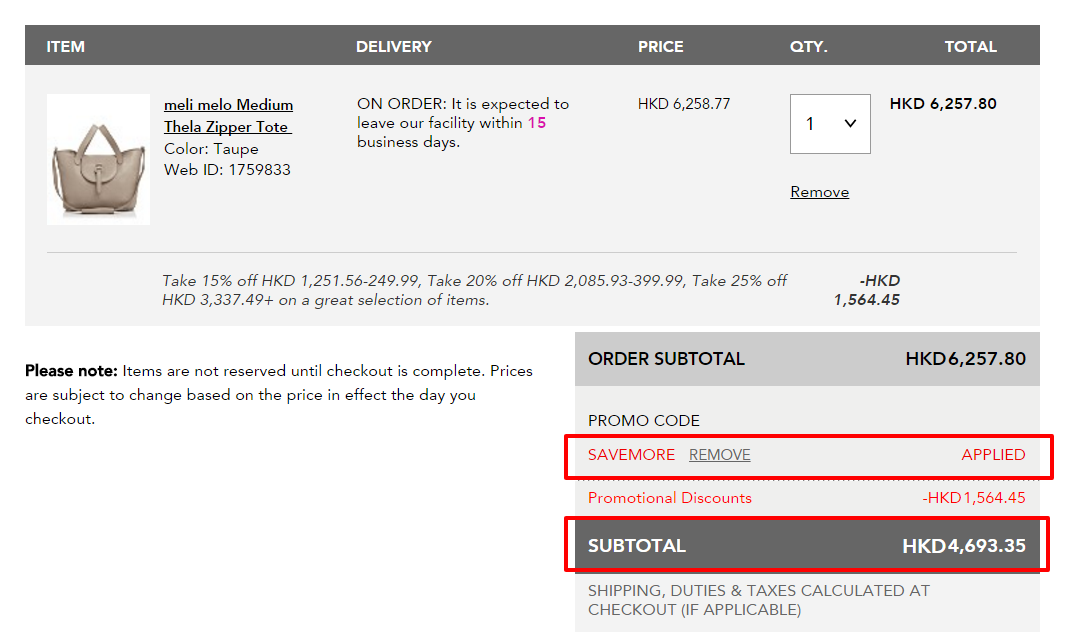Click the taupe tote bag thumbnail

(x=99, y=159)
